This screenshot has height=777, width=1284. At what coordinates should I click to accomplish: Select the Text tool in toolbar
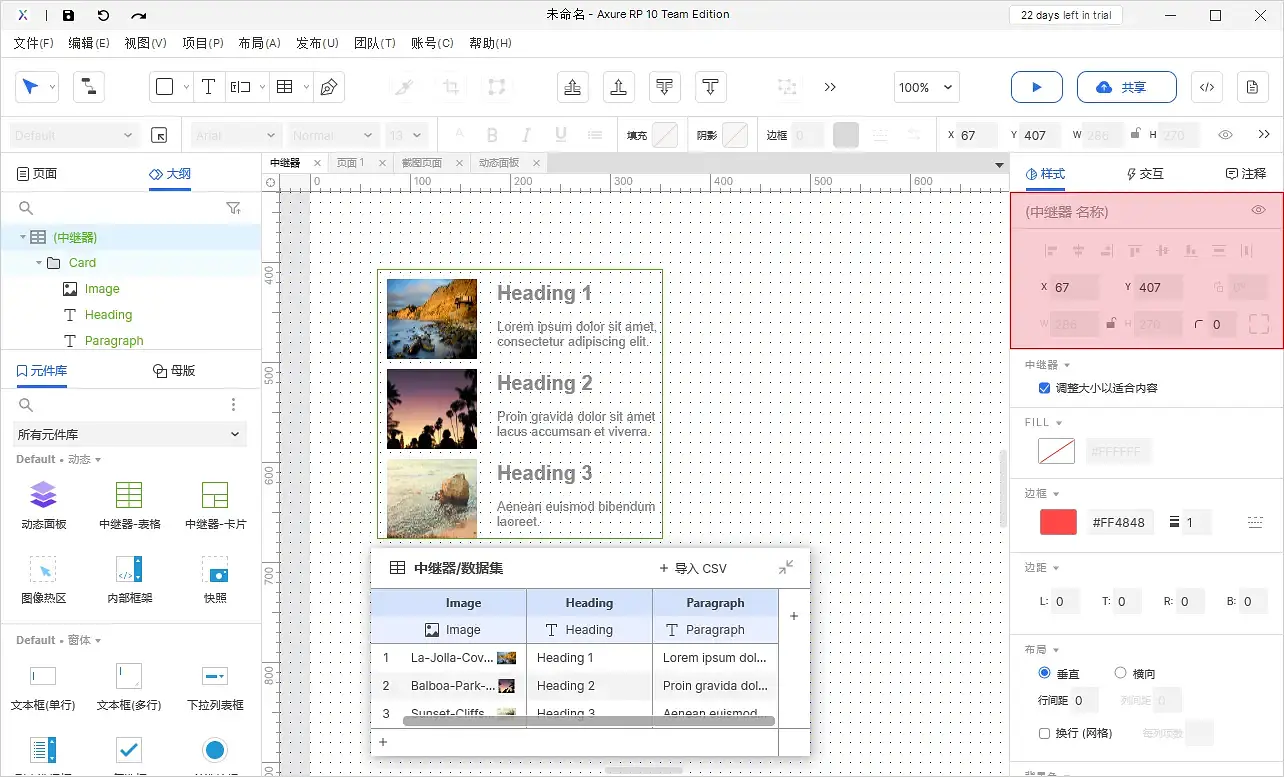coord(208,87)
